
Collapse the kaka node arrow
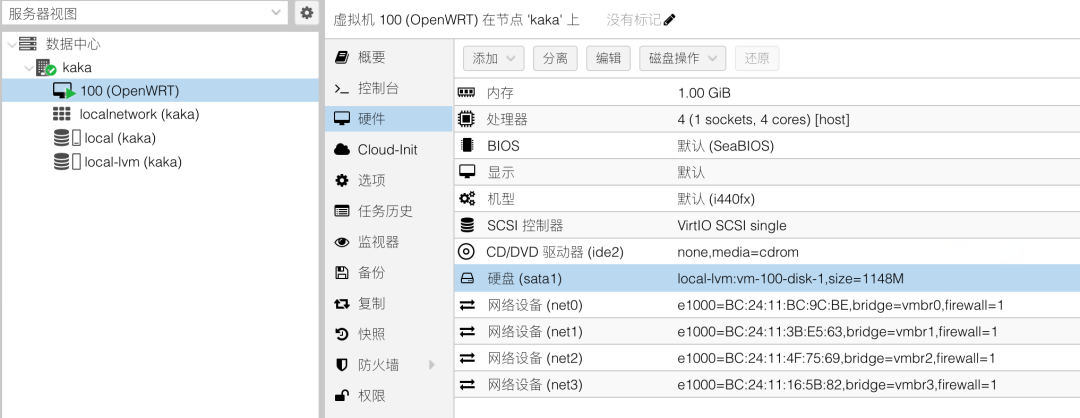point(29,68)
